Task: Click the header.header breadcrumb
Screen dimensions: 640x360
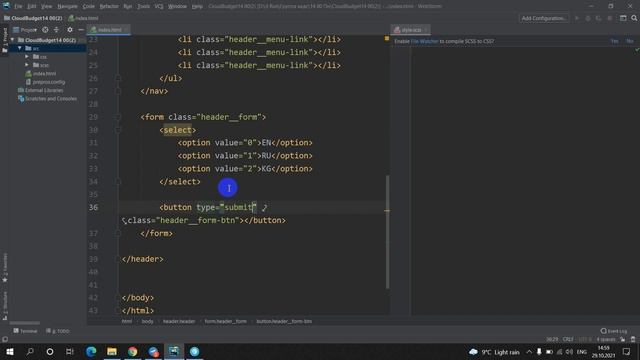Action: [x=179, y=321]
